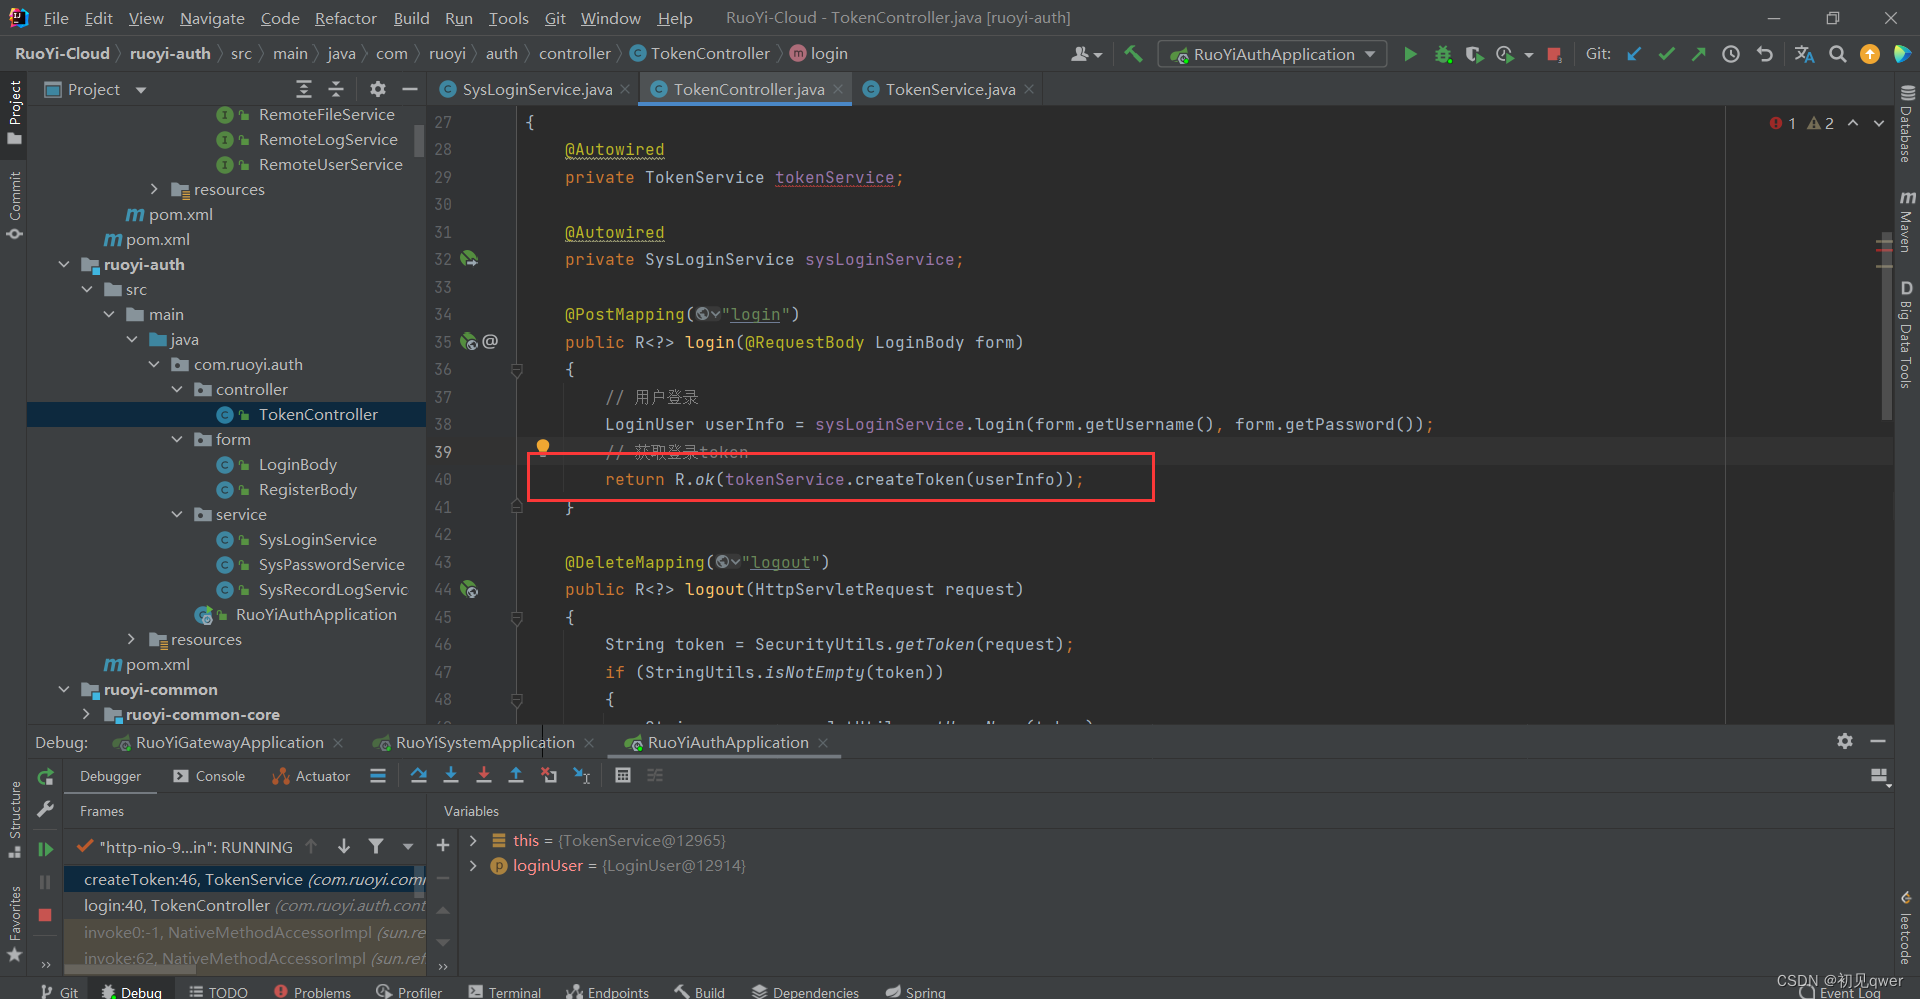Open the Refactor menu

[x=345, y=18]
